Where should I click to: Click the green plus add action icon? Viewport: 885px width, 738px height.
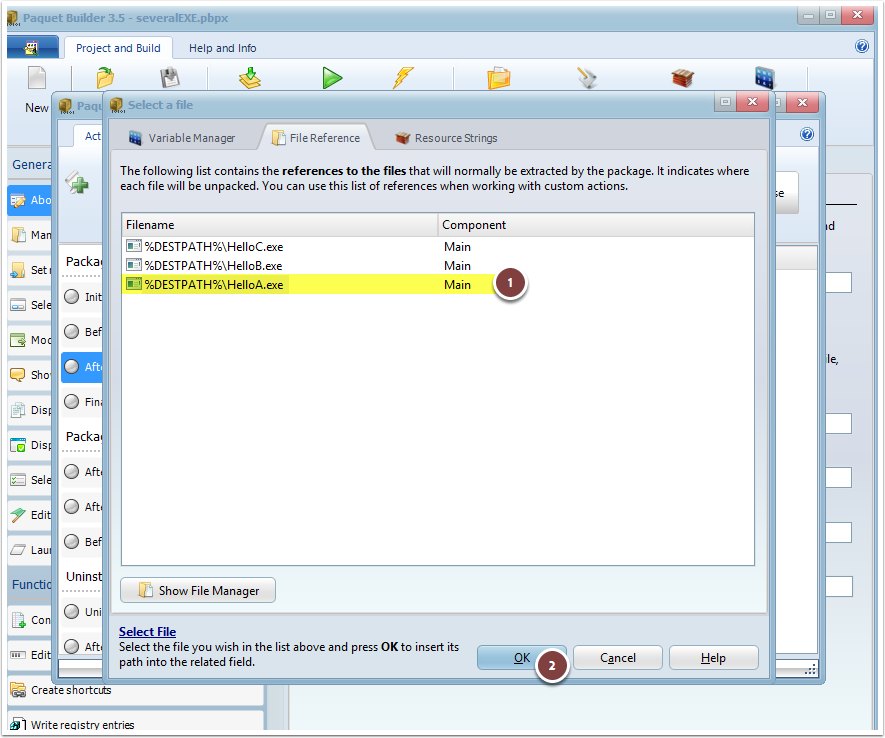point(76,181)
